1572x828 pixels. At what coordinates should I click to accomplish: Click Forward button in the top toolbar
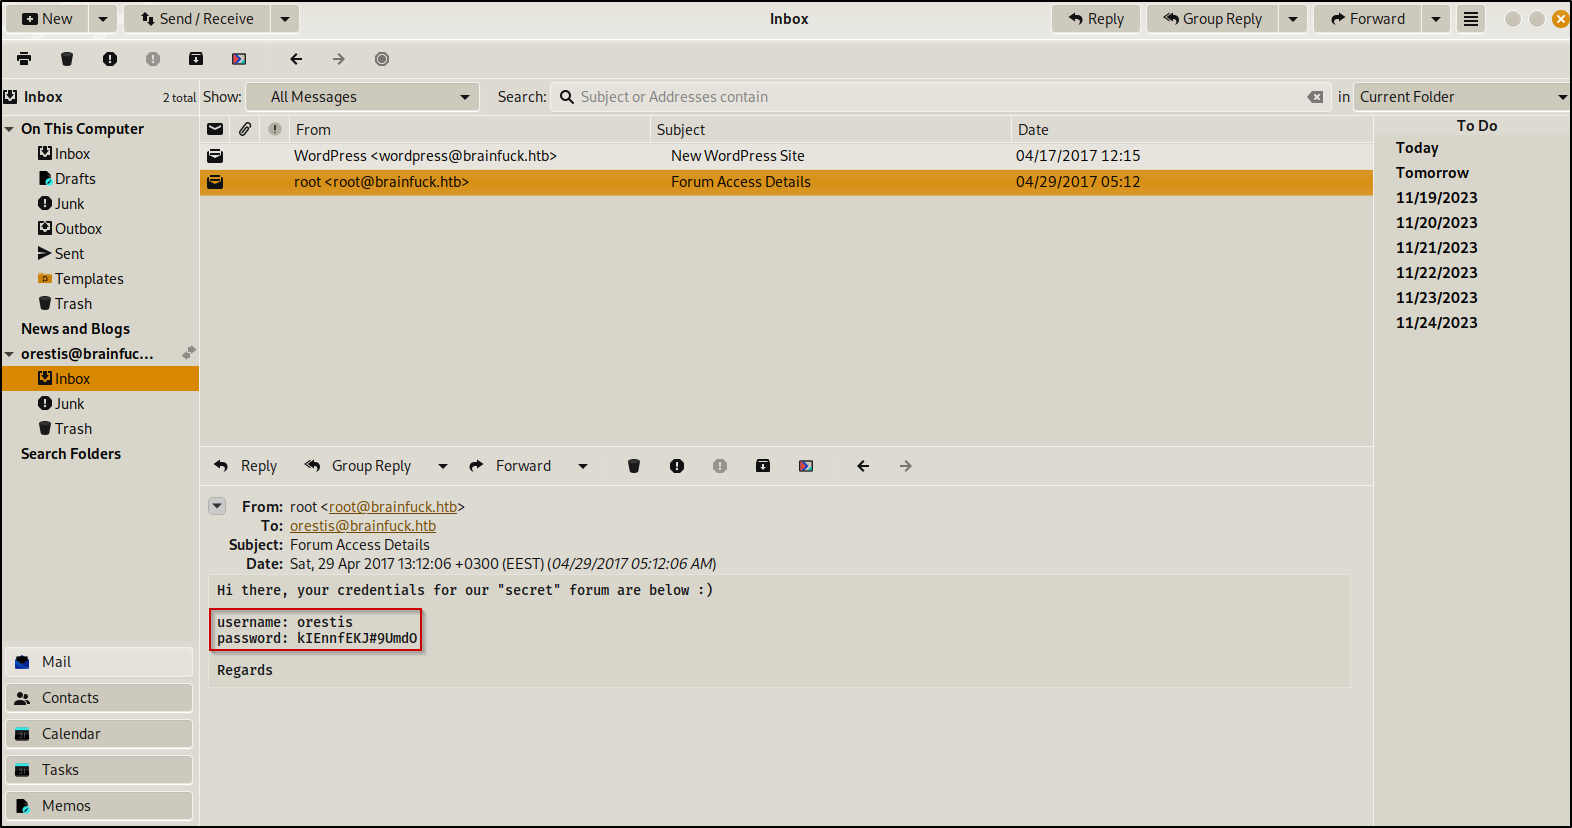point(1367,19)
